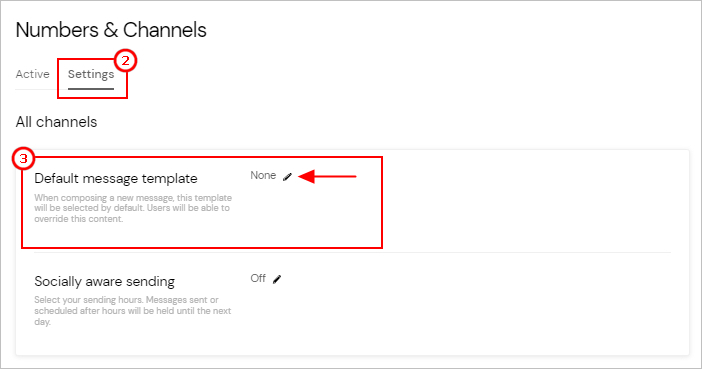
Task: Click the Default message template label
Action: tap(116, 179)
